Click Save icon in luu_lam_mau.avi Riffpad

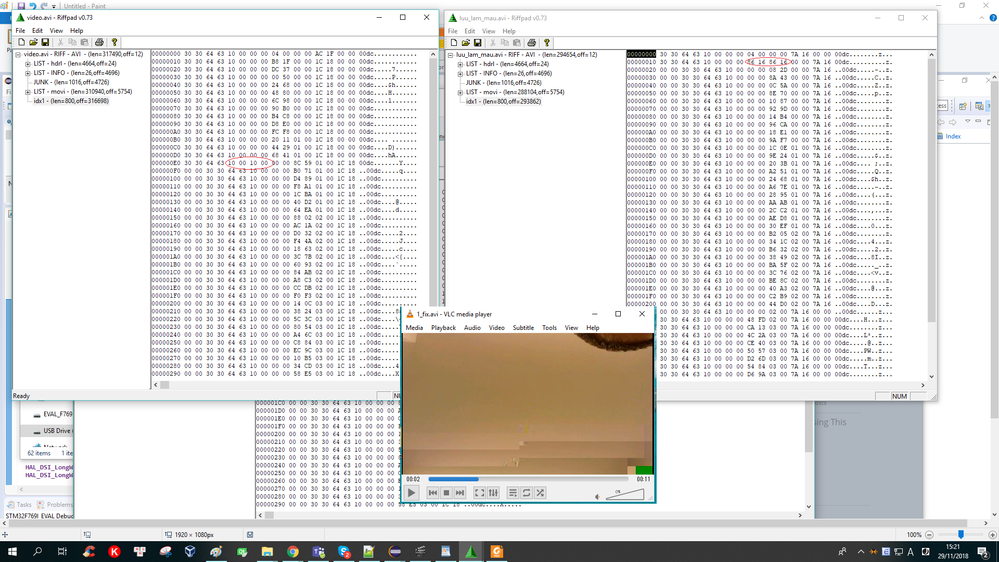478,43
